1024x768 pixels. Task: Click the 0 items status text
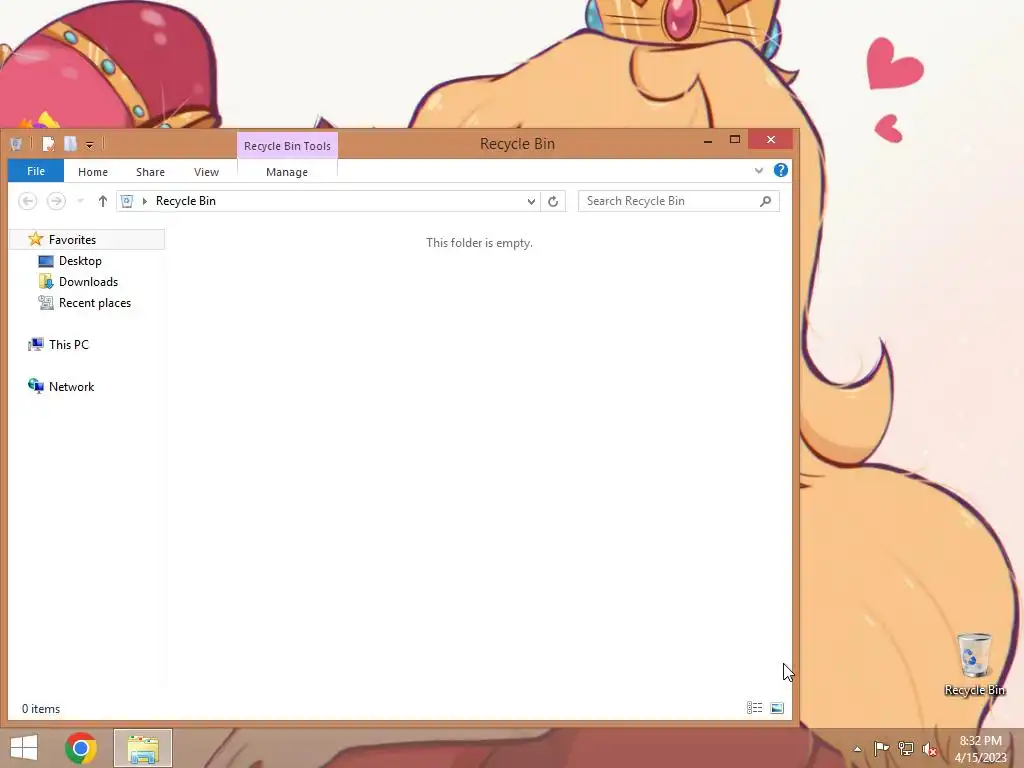pos(40,709)
